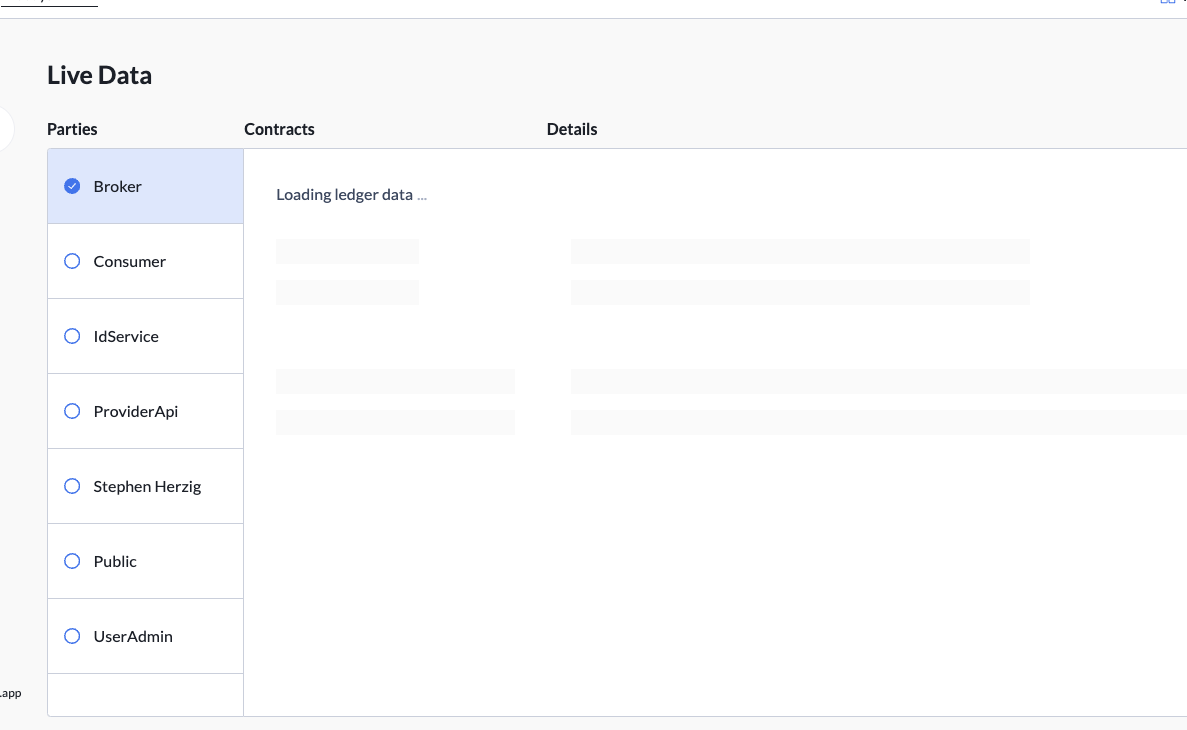Select the IdService radio button

[72, 336]
